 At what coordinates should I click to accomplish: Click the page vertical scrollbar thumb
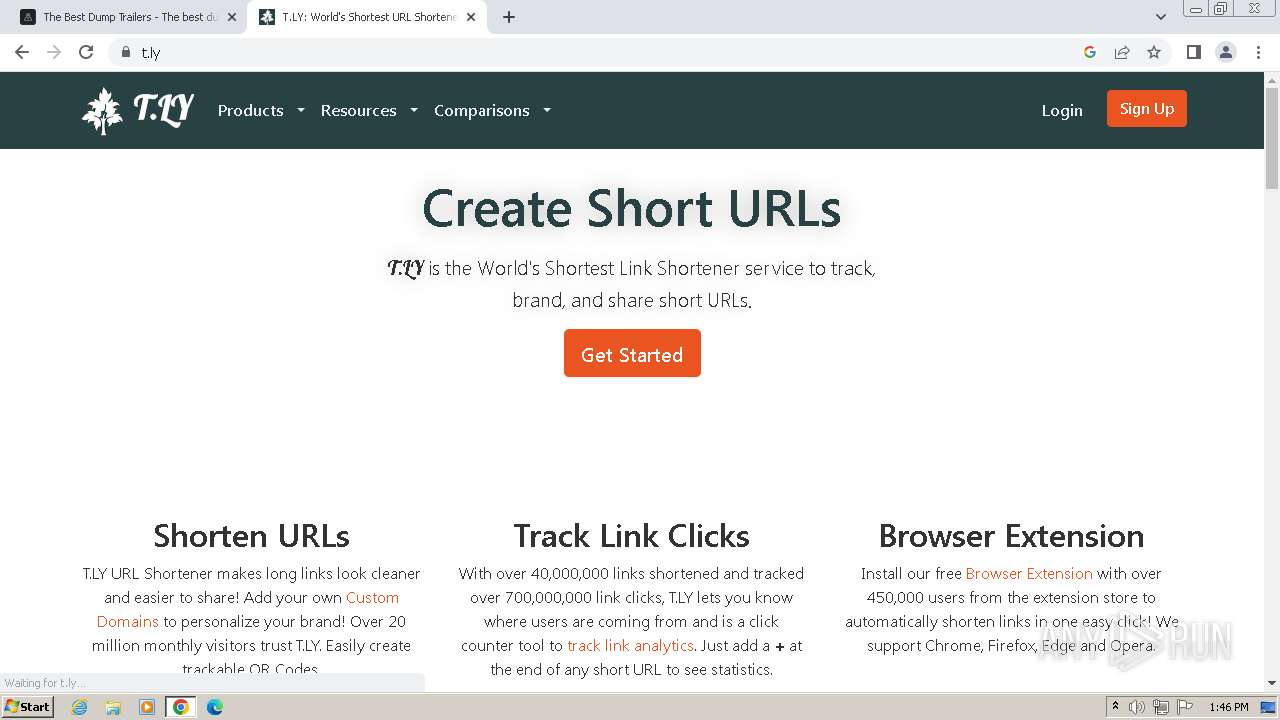click(1272, 138)
